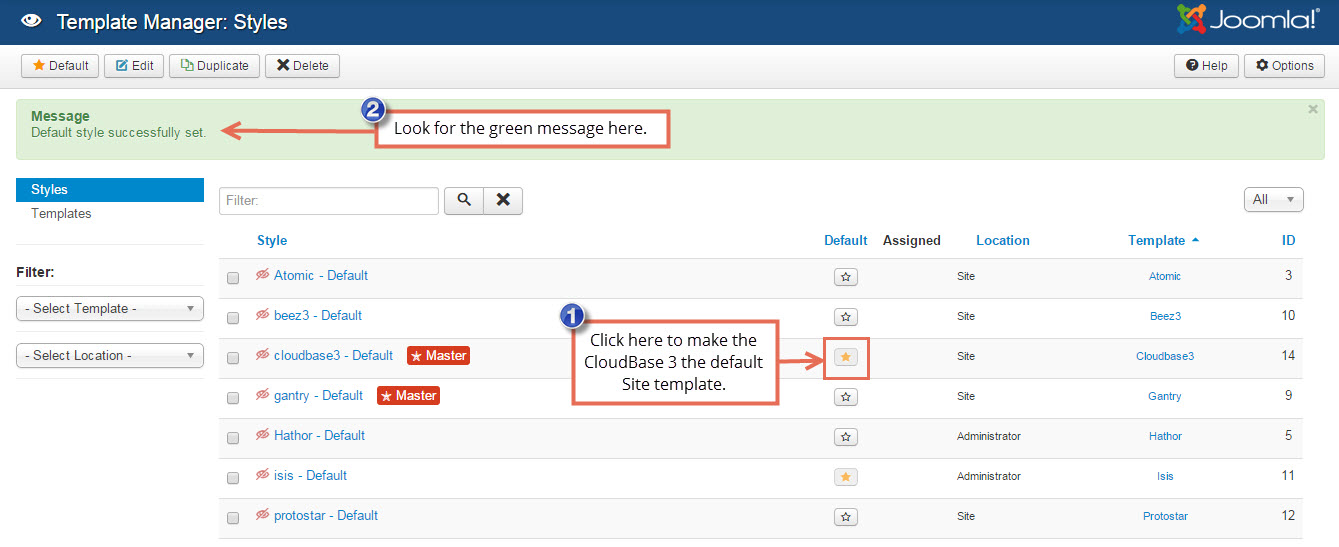Viewport: 1339px width, 547px height.
Task: Open the protostar - Default style link
Action: tap(326, 516)
